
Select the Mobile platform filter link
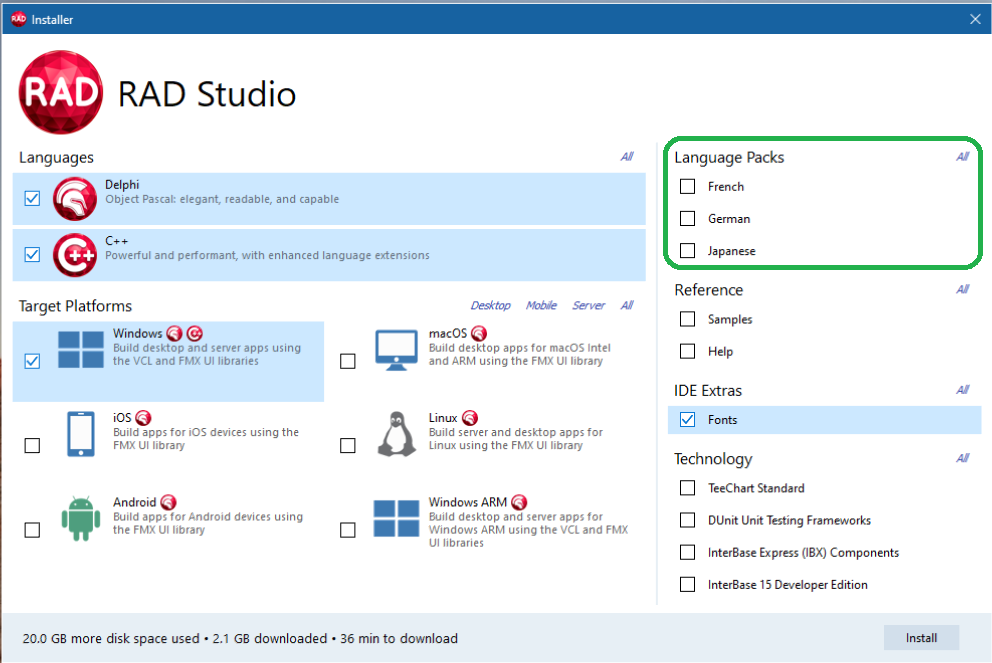(x=541, y=306)
